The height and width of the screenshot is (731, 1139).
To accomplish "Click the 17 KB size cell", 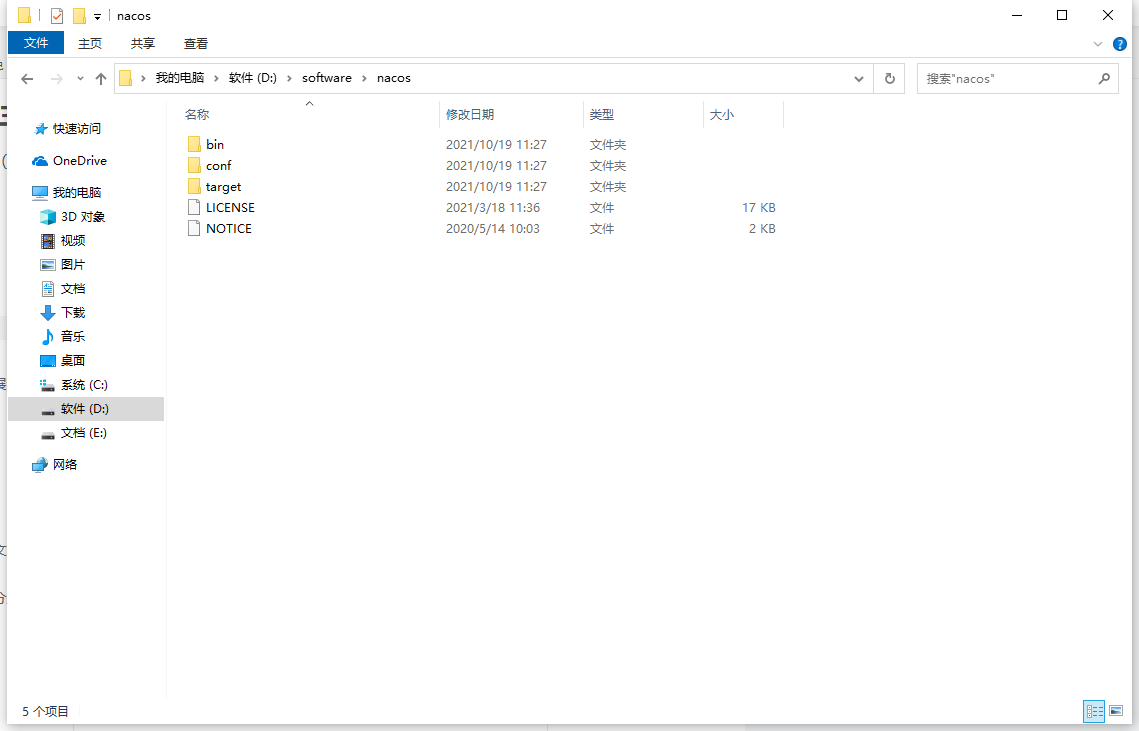I will click(x=758, y=208).
